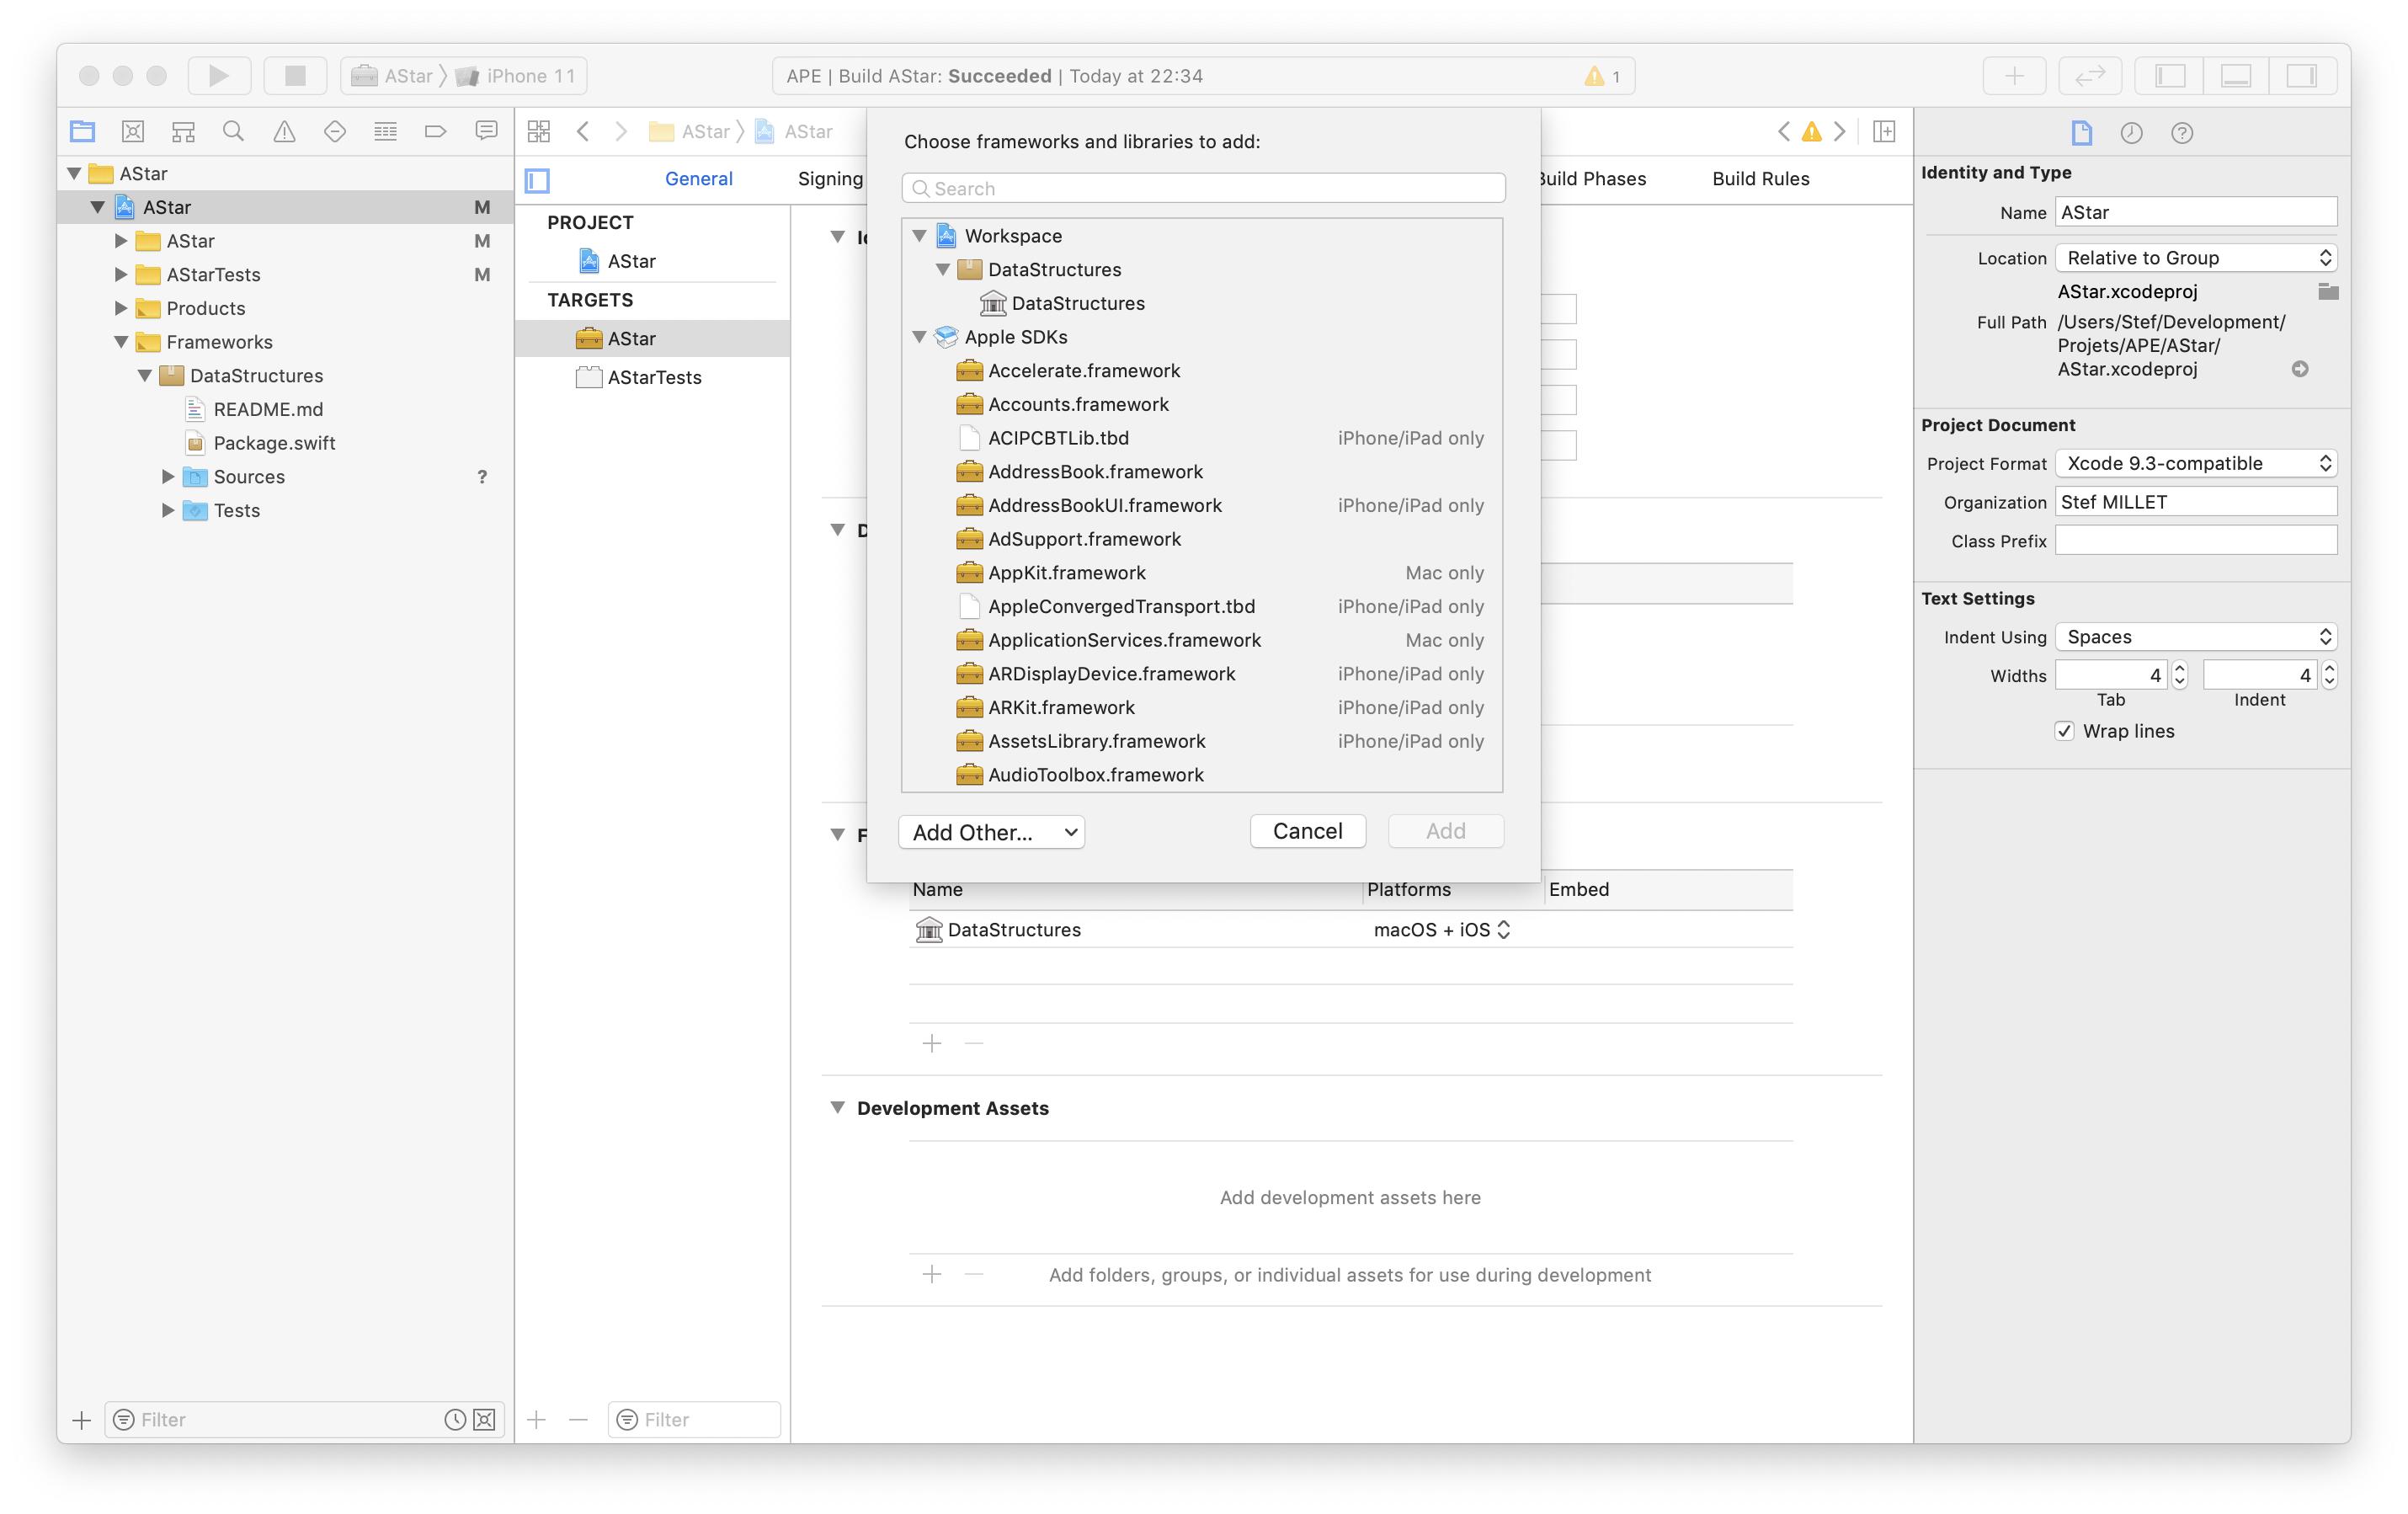
Task: Increment the Tab width stepper
Action: click(2180, 668)
